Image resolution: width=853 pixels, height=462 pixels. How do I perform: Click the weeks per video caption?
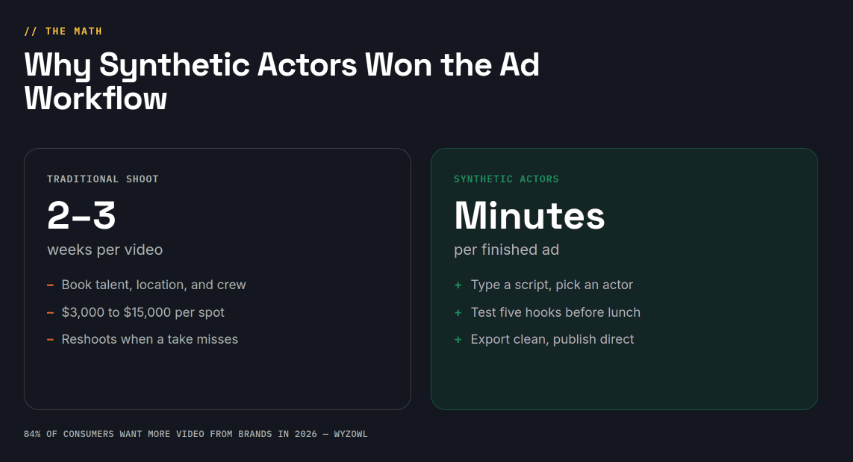105,250
